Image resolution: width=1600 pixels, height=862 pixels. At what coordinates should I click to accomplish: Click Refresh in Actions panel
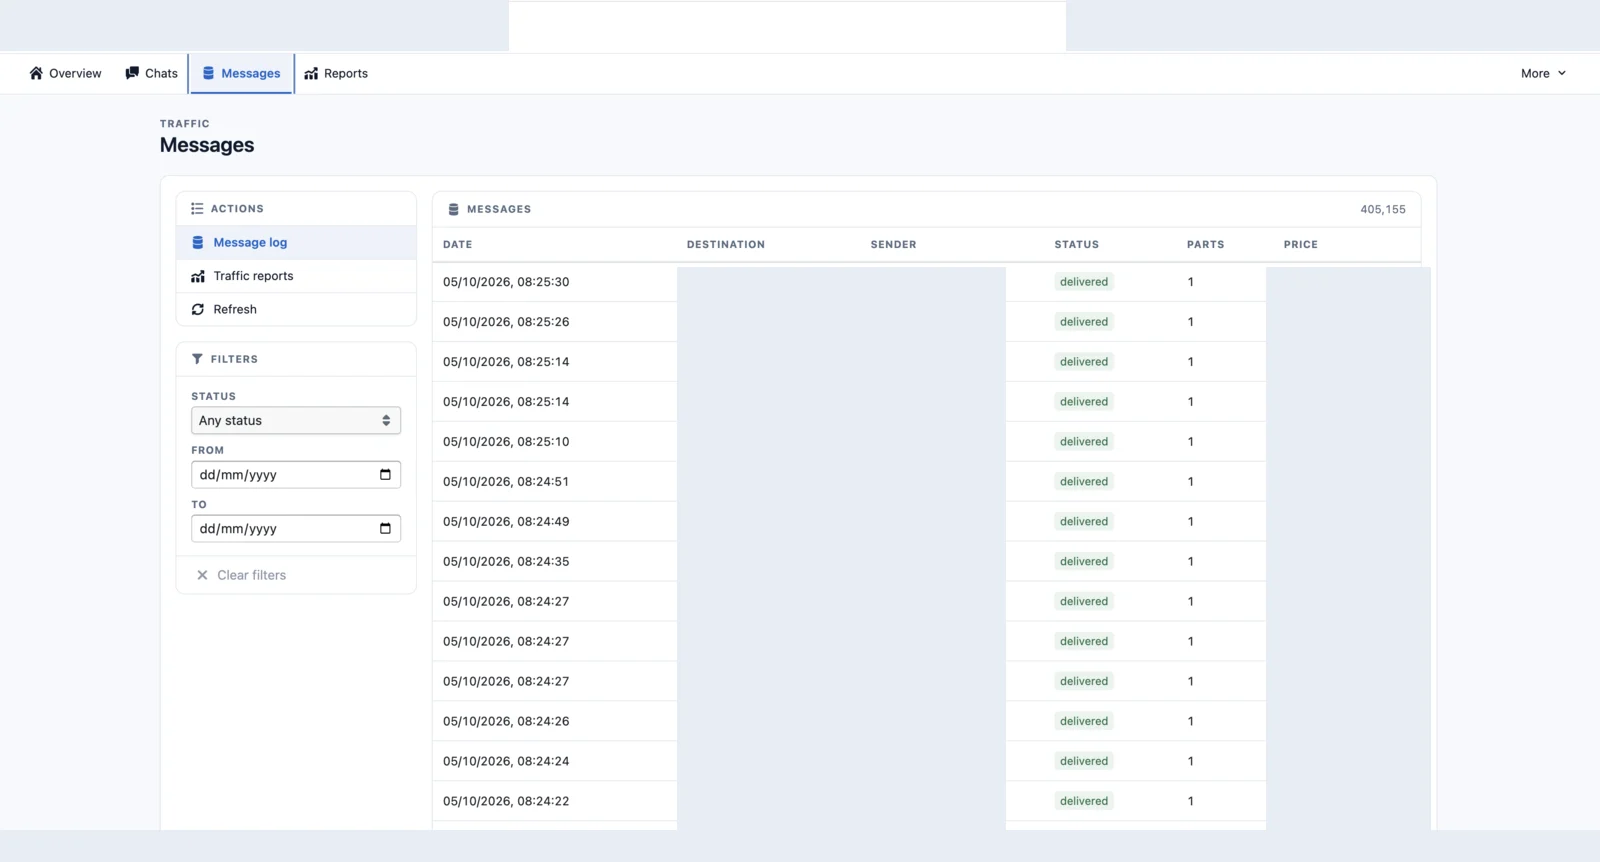296,309
